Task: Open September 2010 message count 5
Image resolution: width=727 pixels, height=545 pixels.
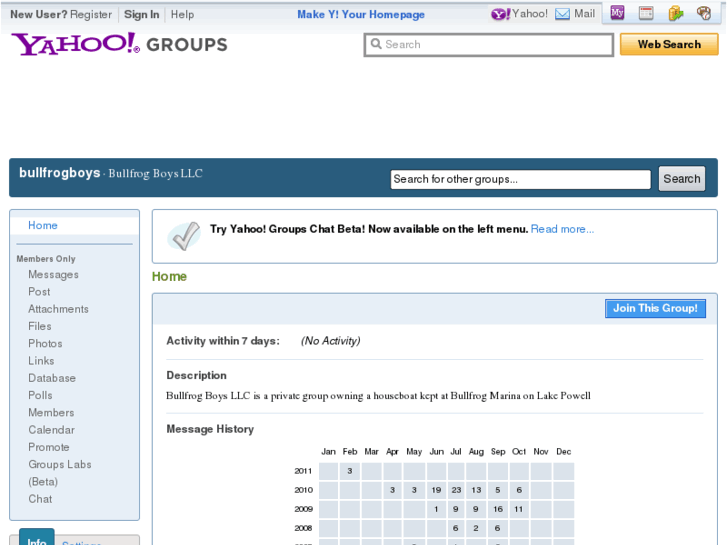Action: pyautogui.click(x=498, y=490)
